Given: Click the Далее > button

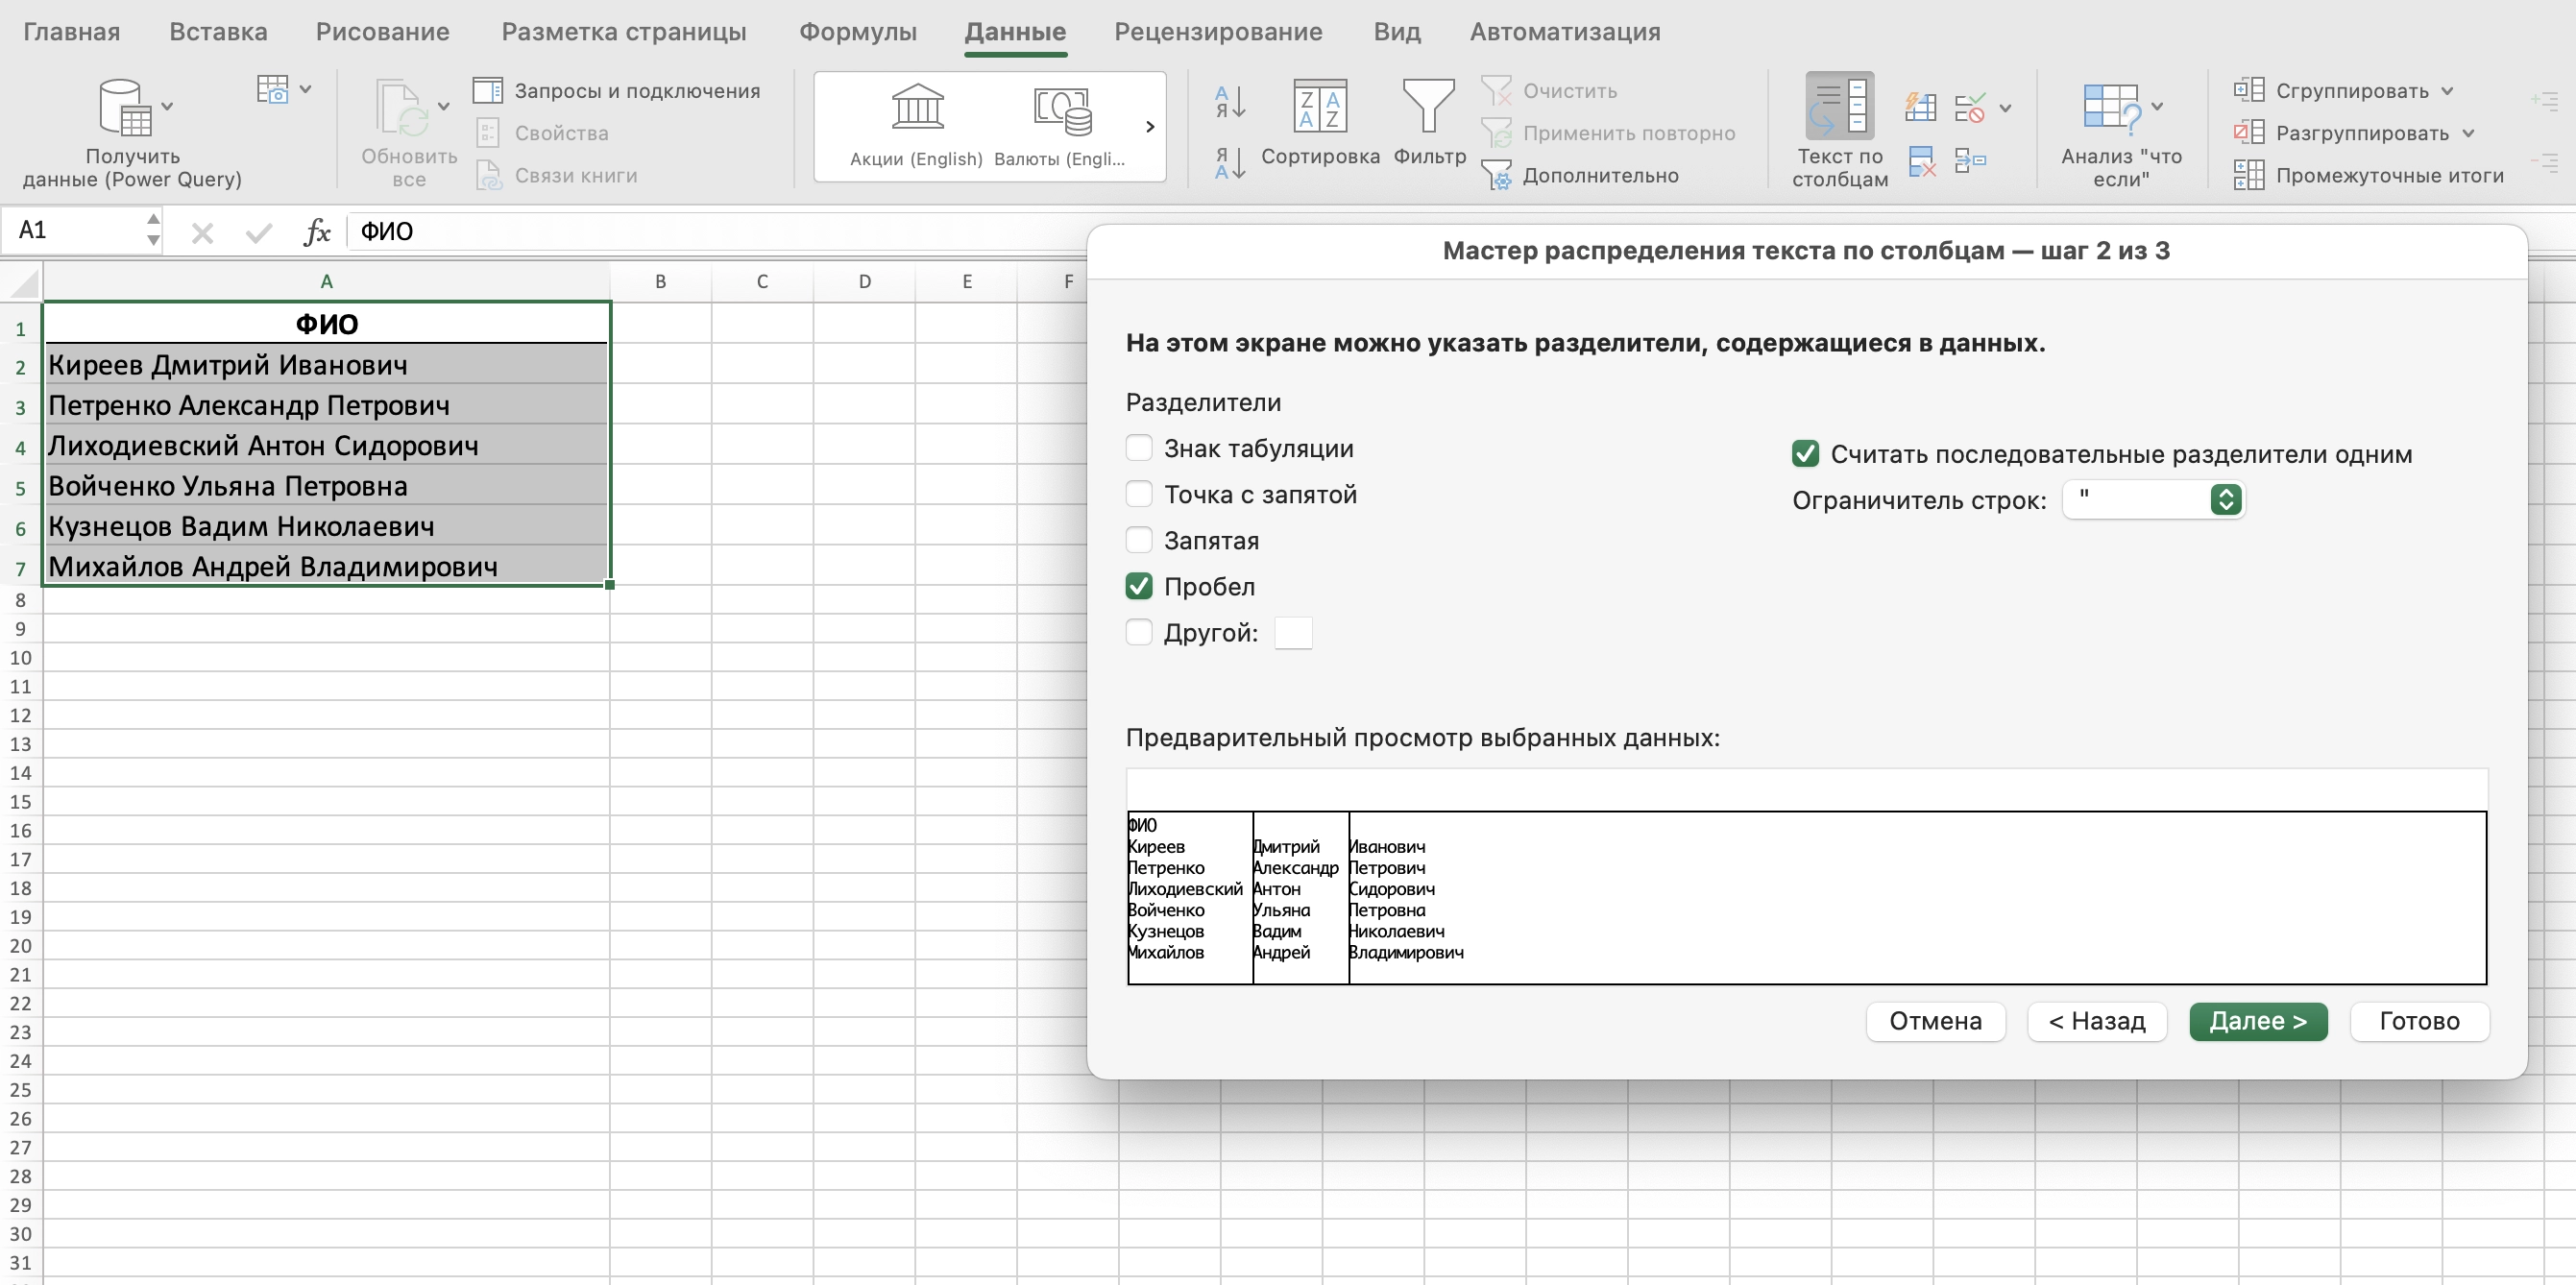Looking at the screenshot, I should coord(2257,1021).
